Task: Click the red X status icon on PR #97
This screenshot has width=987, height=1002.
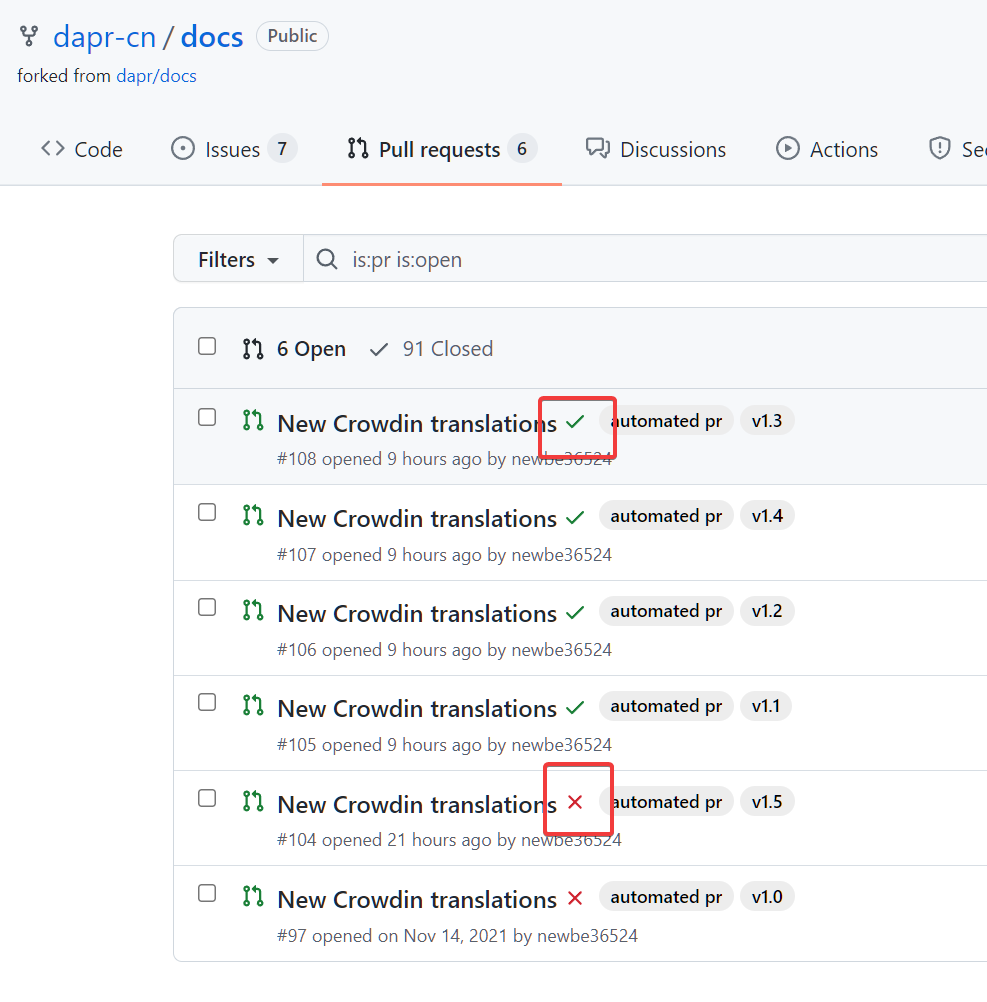Action: click(x=576, y=898)
